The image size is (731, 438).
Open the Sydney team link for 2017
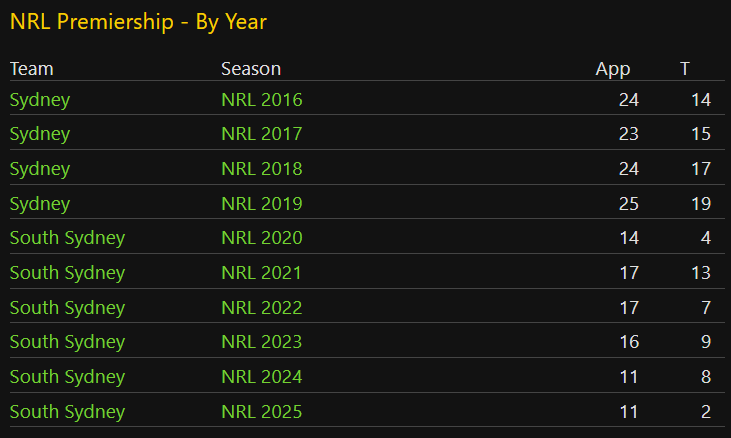tap(40, 134)
